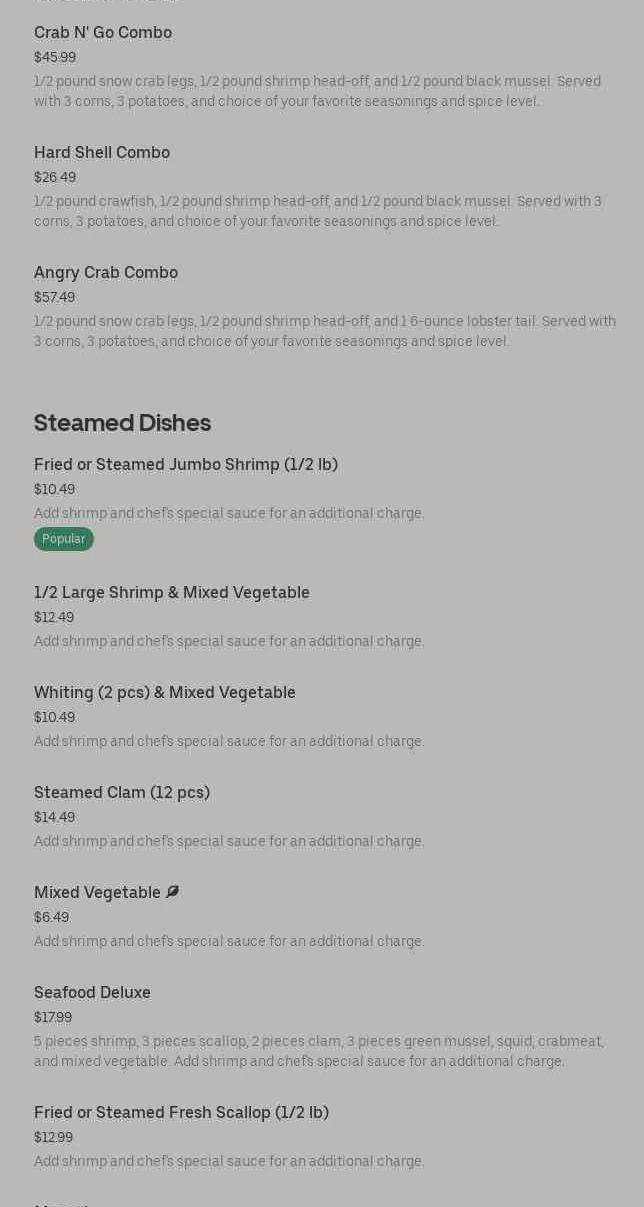Choose the Angry Crab Combo title
The width and height of the screenshot is (644, 1207).
pos(106,273)
